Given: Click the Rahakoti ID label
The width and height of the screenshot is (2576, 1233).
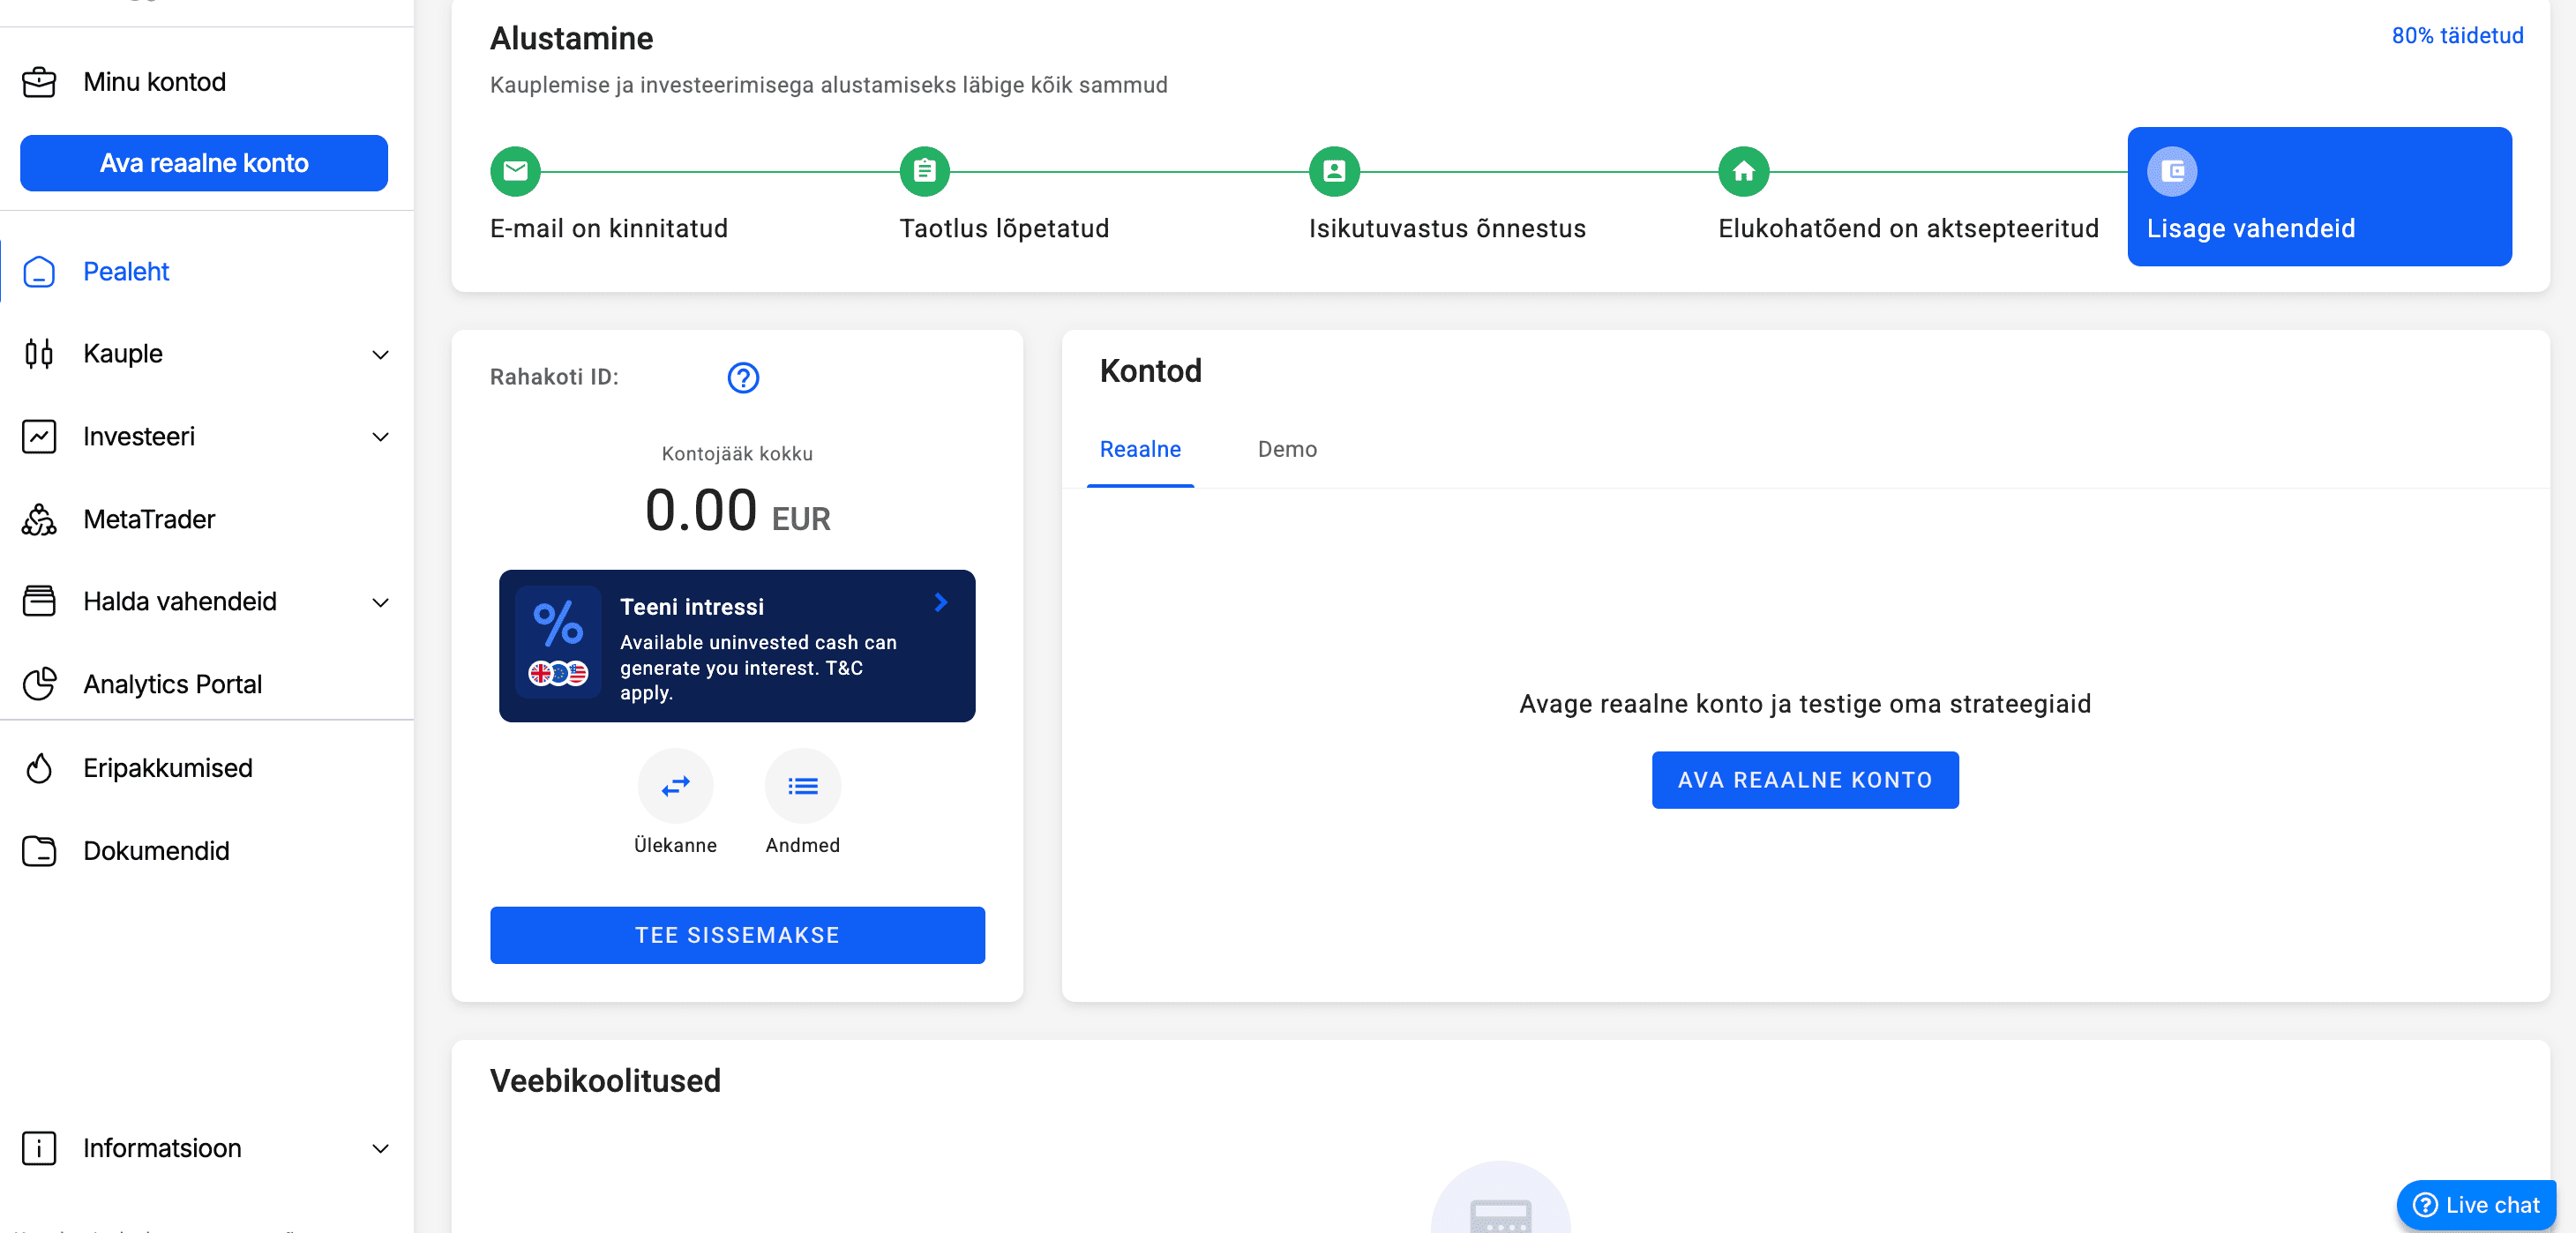Looking at the screenshot, I should (x=554, y=377).
